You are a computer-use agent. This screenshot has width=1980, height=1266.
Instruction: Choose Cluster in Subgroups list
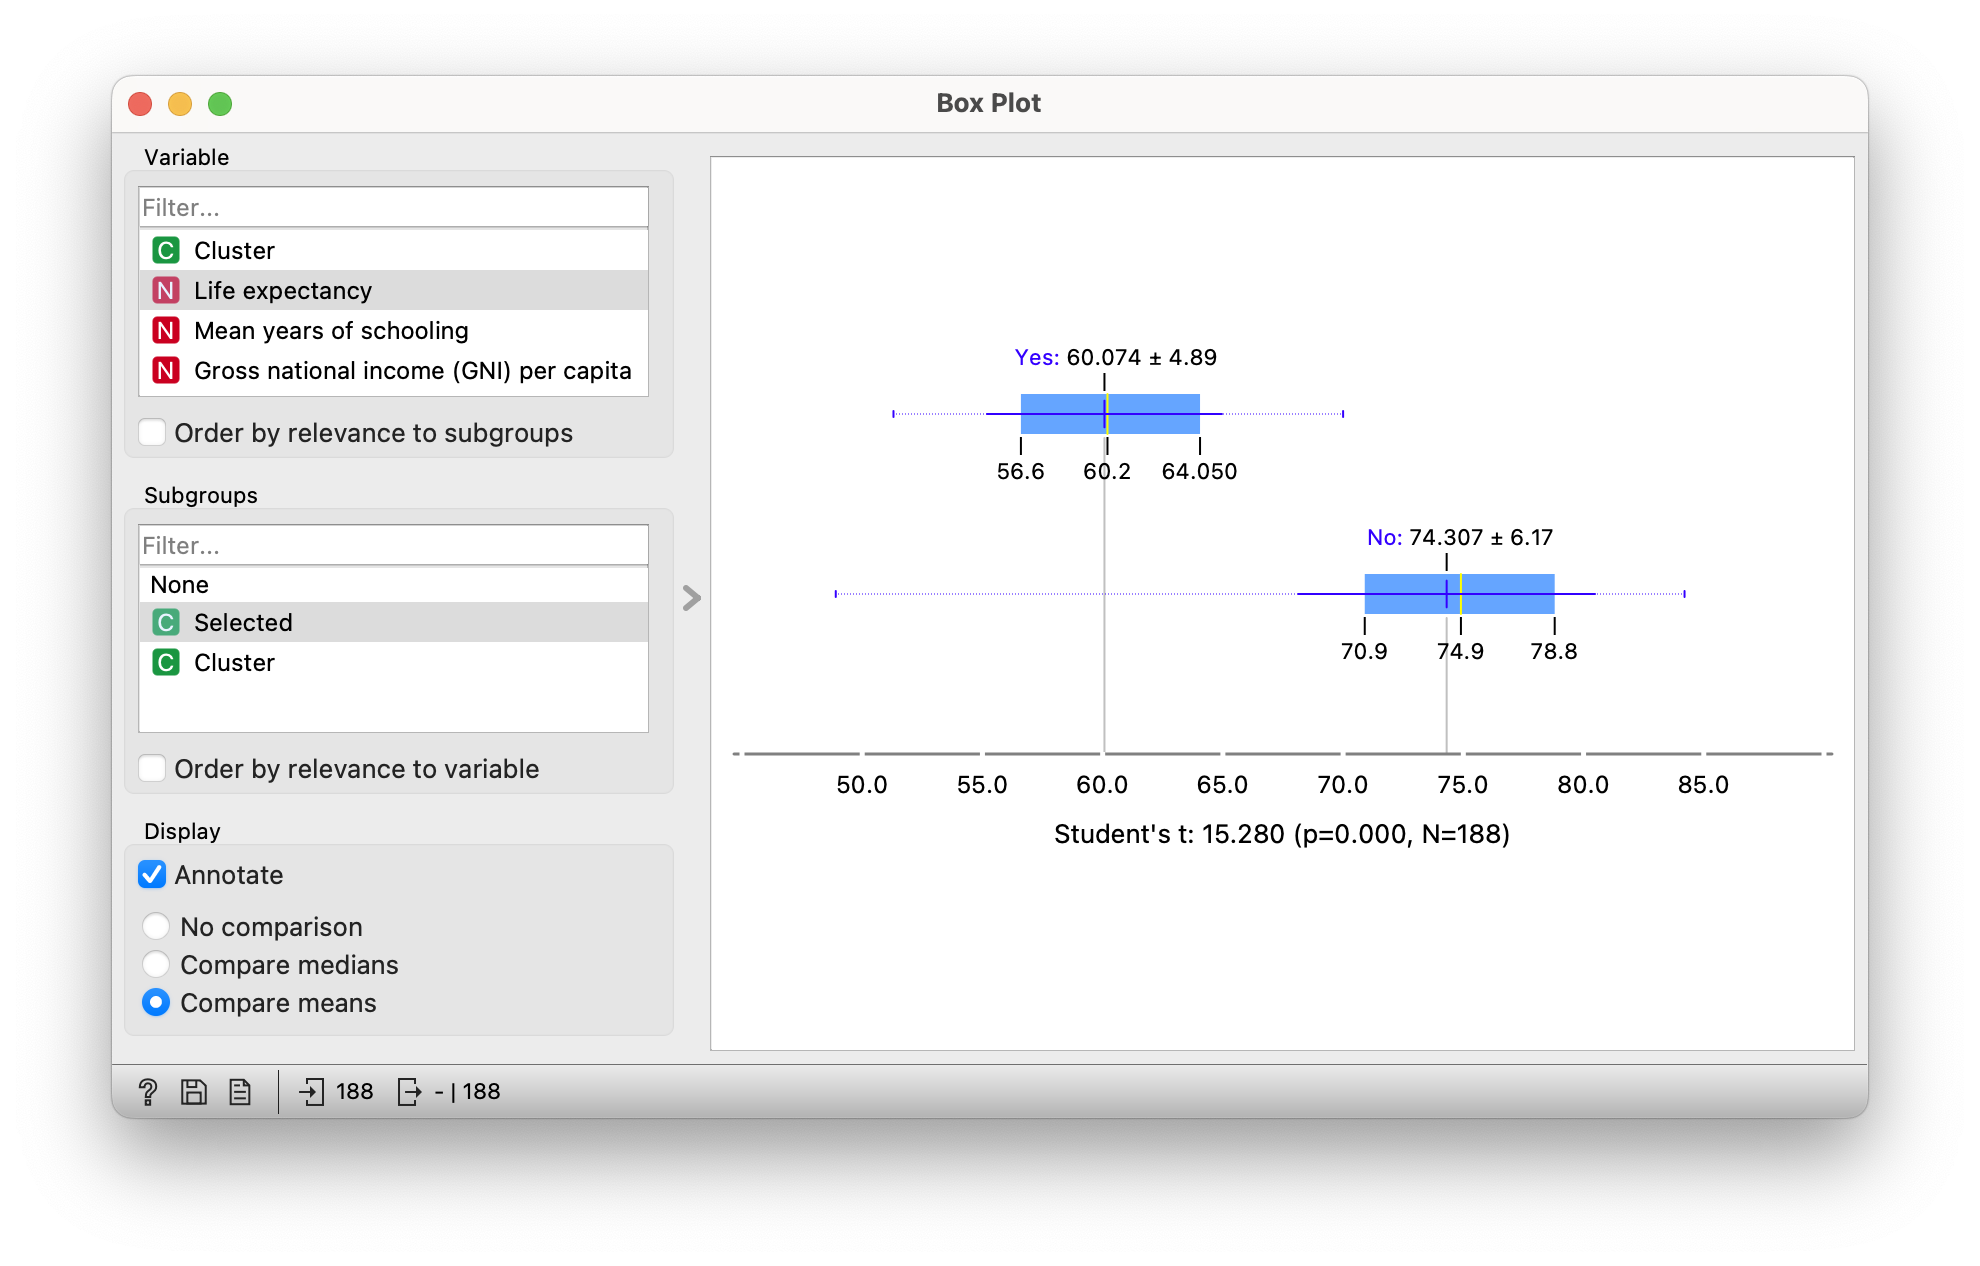click(x=393, y=662)
